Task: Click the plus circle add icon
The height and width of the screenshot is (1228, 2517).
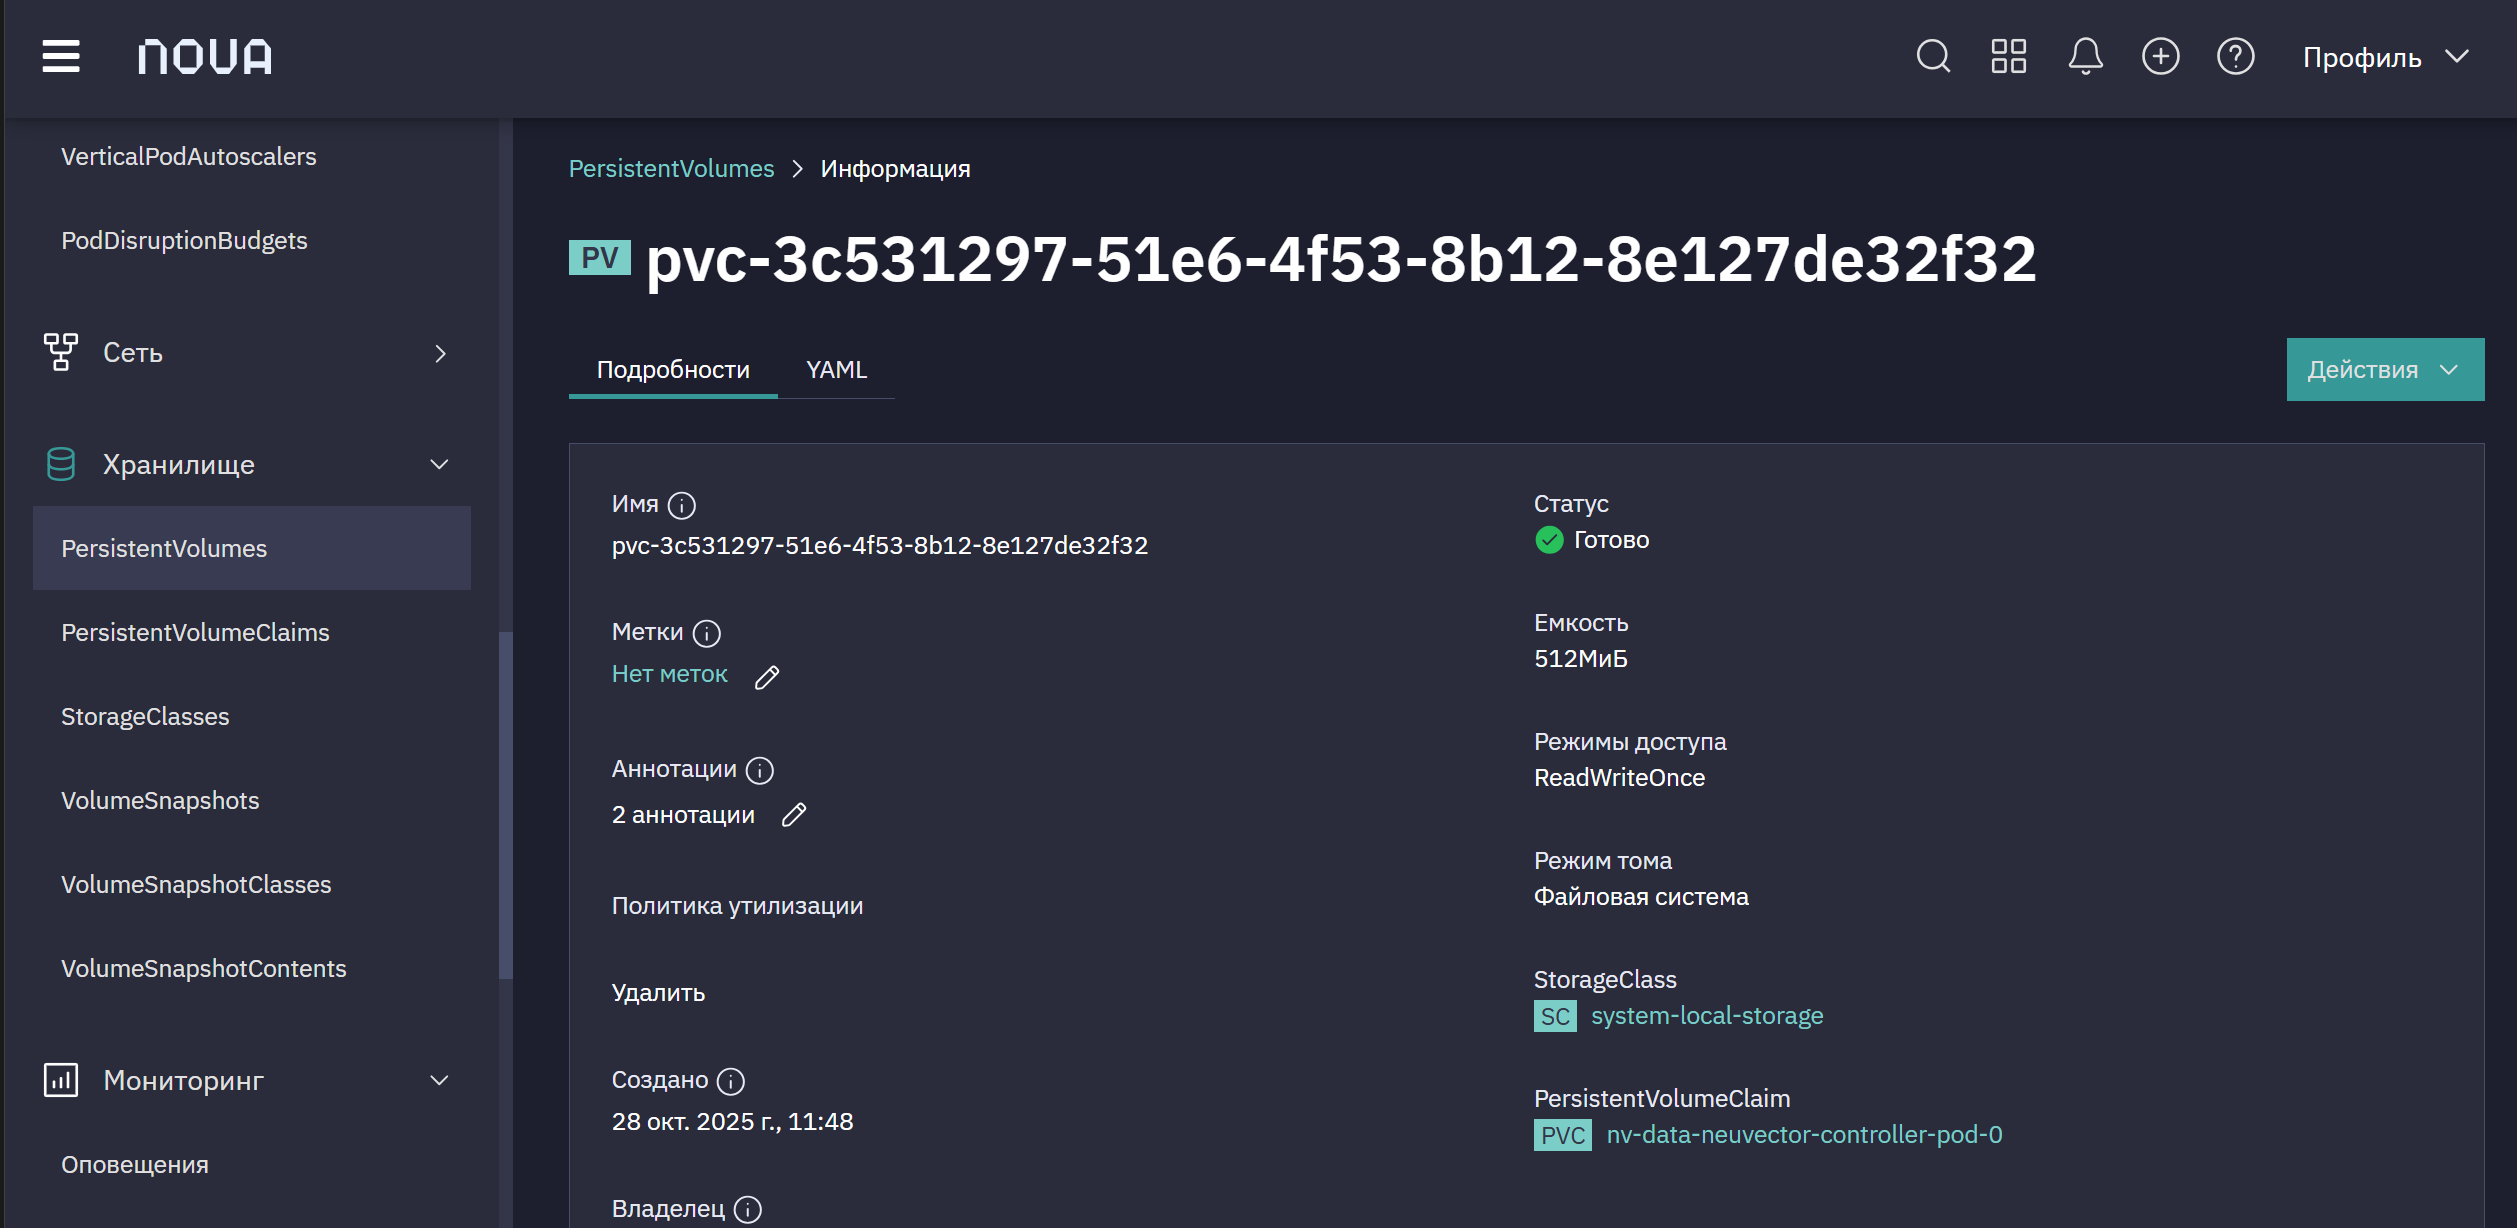Action: coord(2160,56)
